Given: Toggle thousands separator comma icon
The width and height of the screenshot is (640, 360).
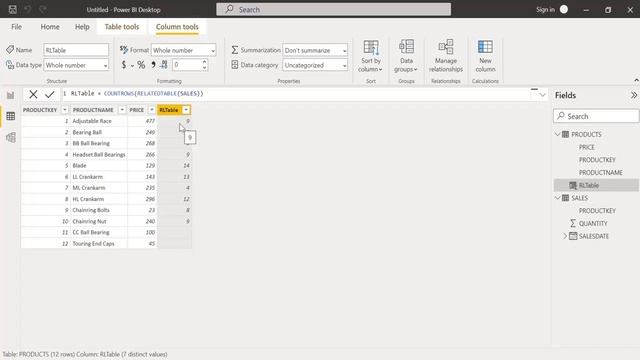Looking at the screenshot, I should pyautogui.click(x=153, y=64).
